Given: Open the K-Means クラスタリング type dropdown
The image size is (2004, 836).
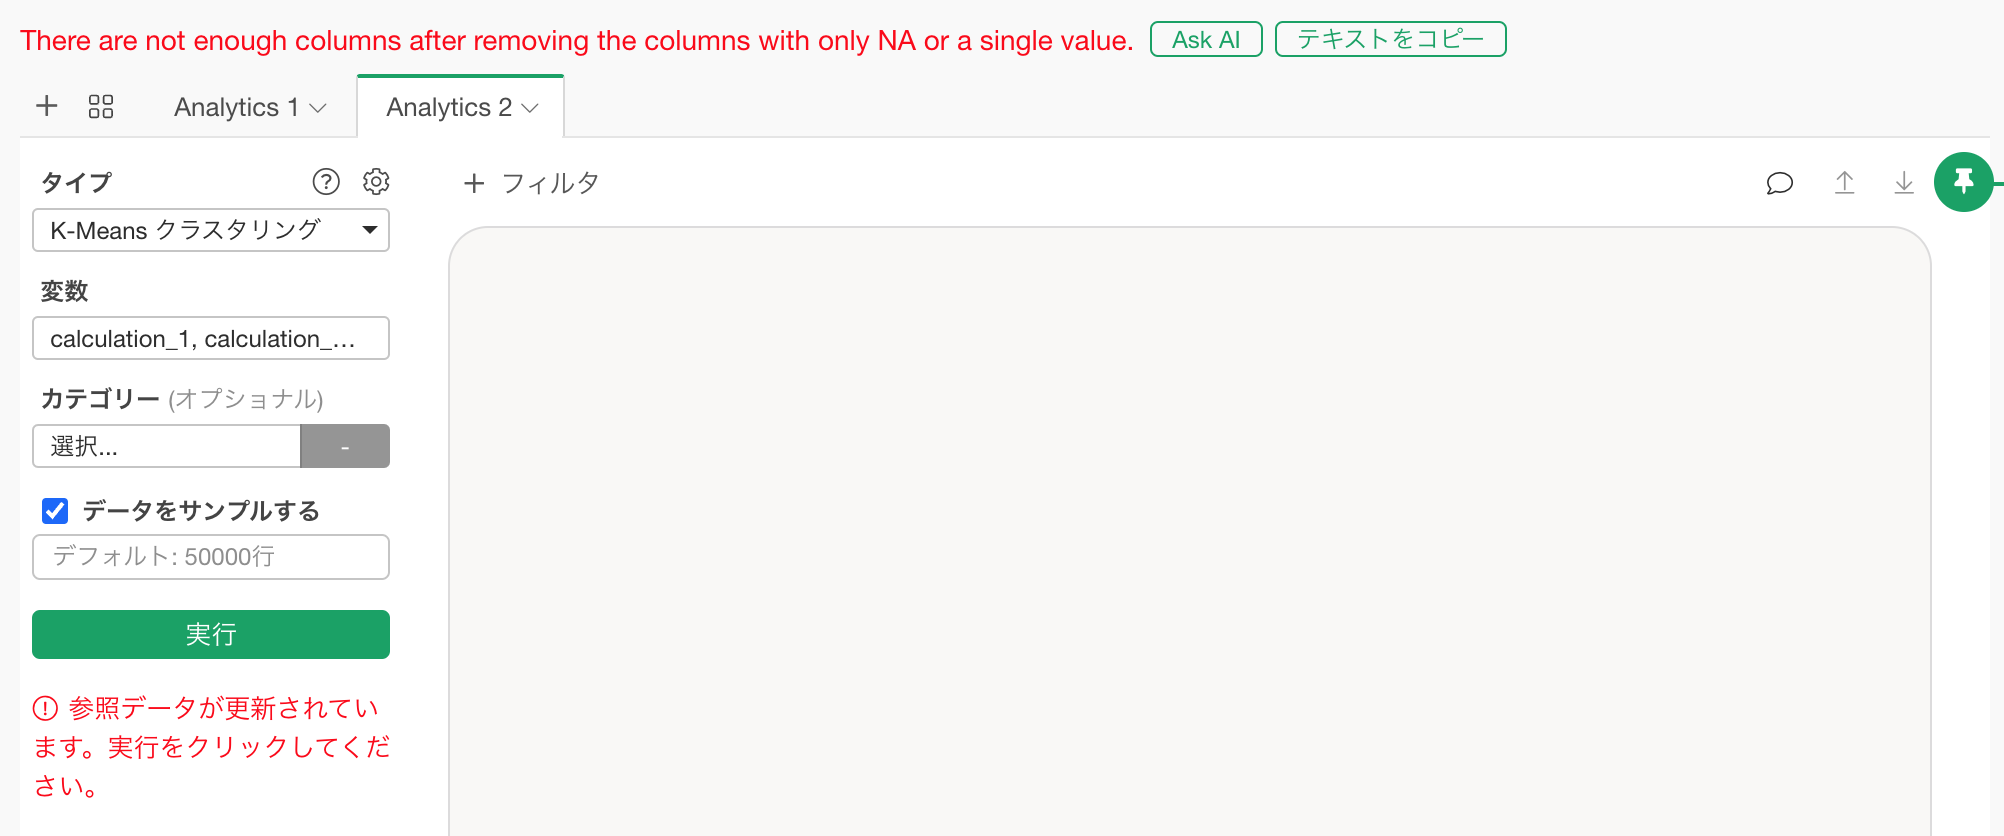Looking at the screenshot, I should (211, 230).
